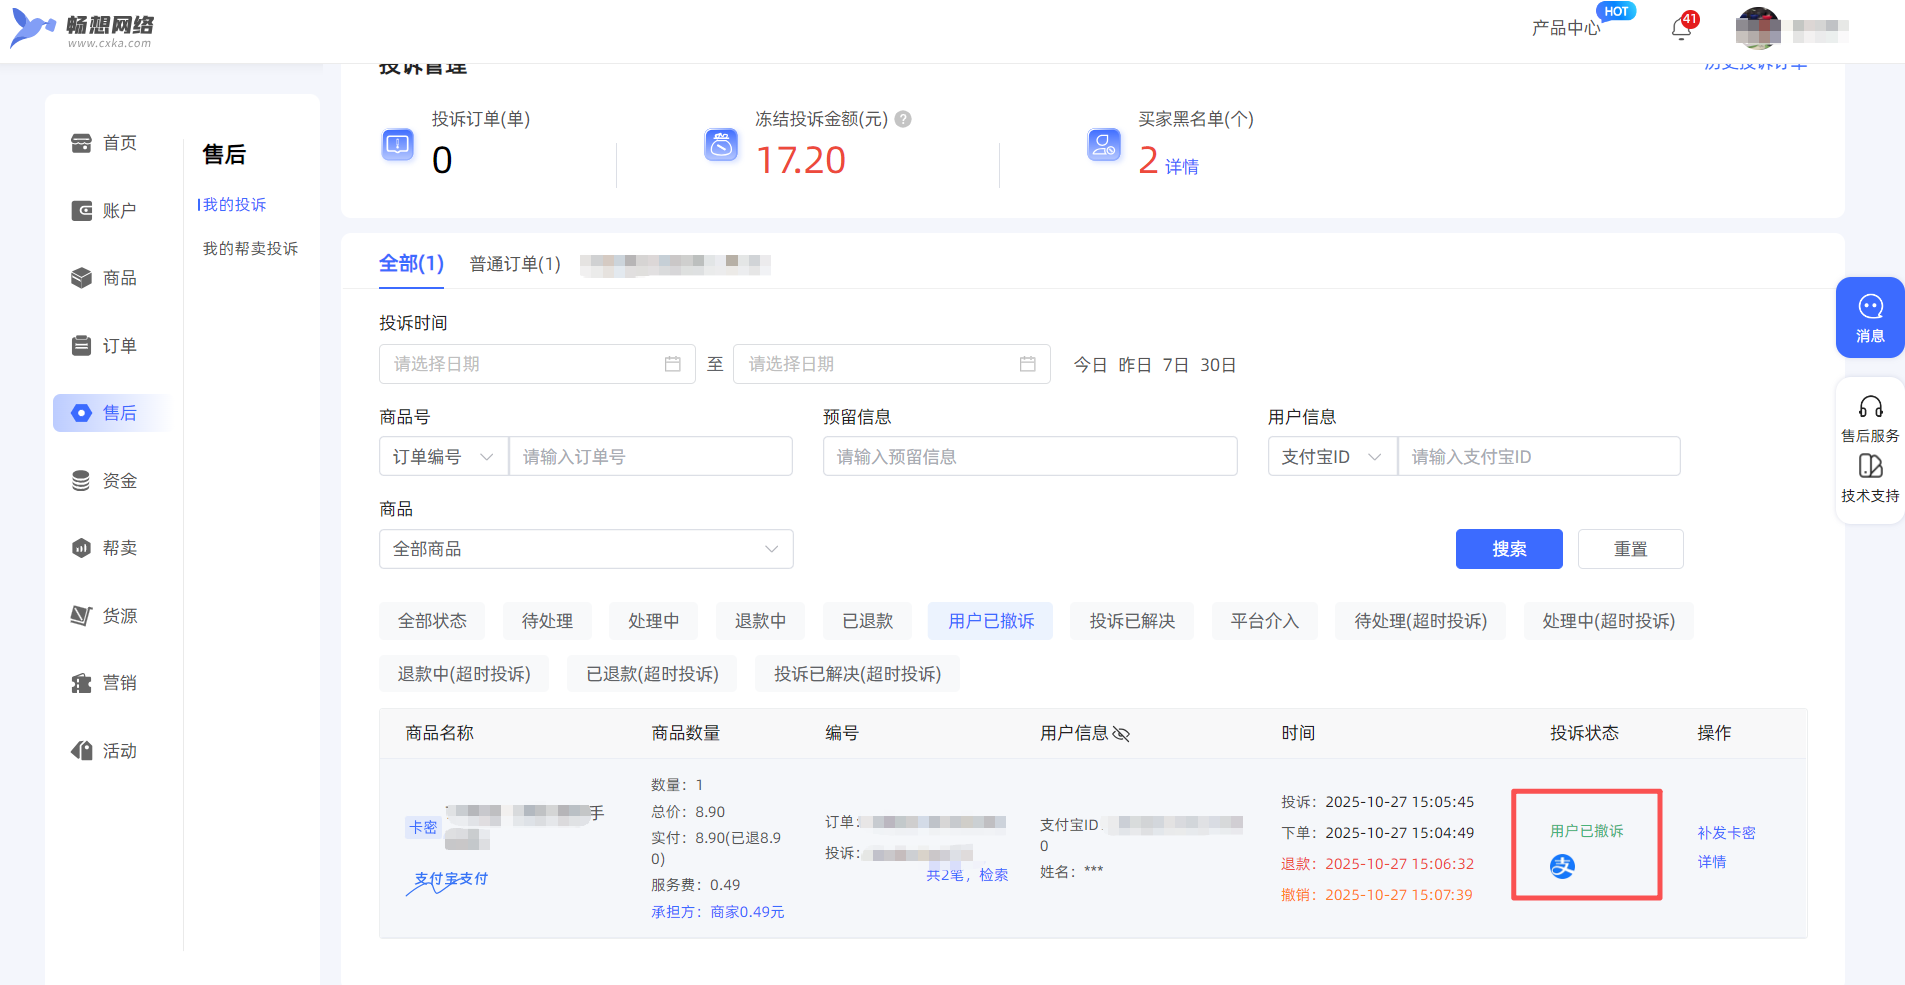Screen dimensions: 1905x985
Task: Switch to the 普通订单(1) tab
Action: (515, 264)
